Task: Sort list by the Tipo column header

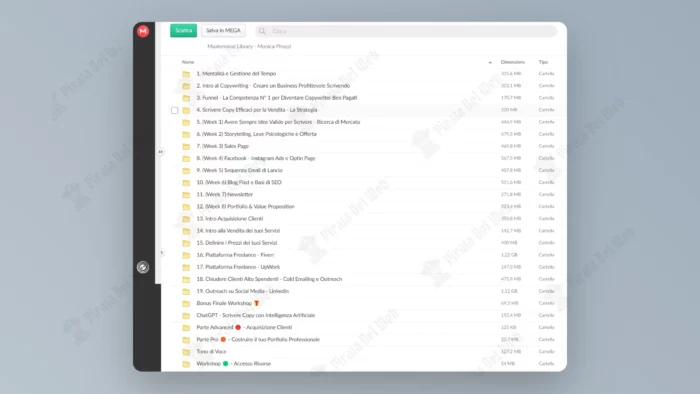Action: click(x=543, y=62)
